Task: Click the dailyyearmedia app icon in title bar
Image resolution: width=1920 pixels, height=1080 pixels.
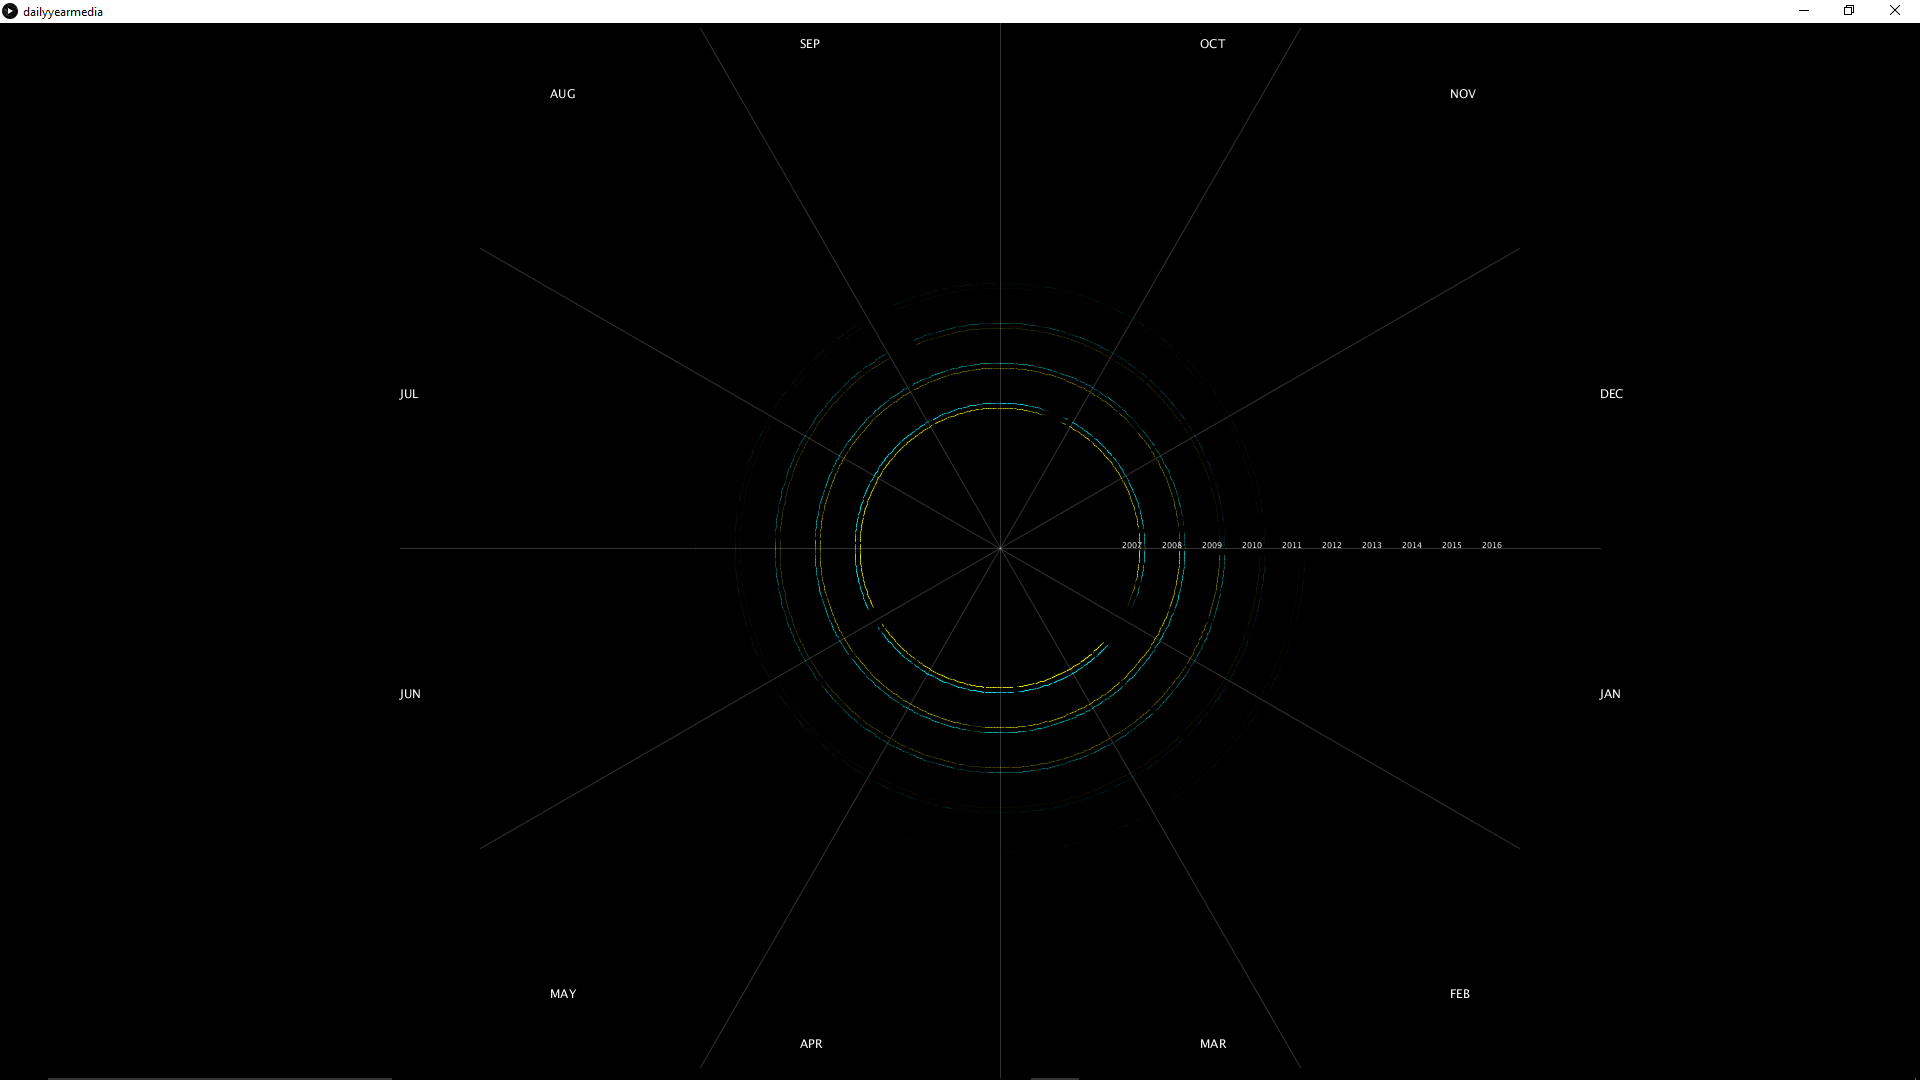Action: [10, 11]
